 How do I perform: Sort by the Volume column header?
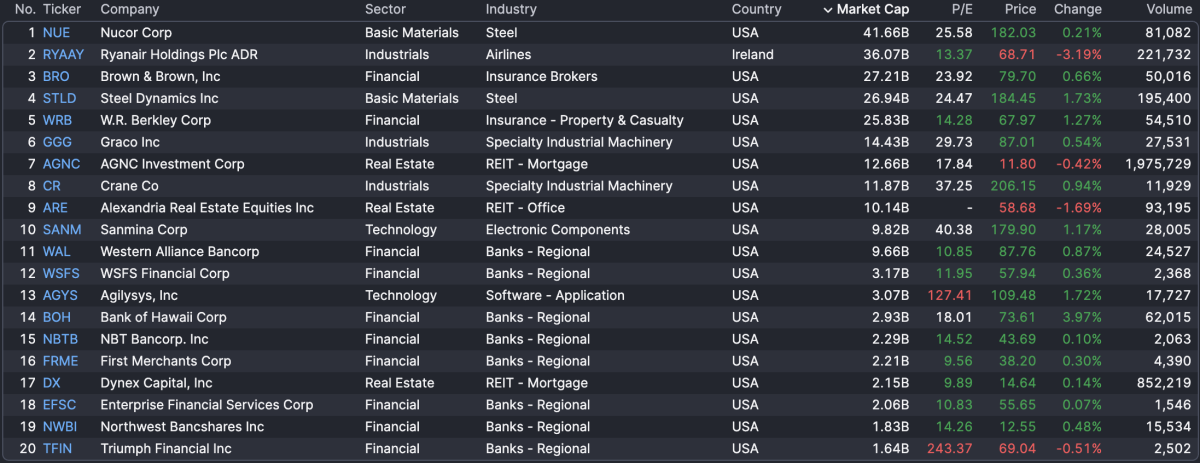click(x=1168, y=10)
